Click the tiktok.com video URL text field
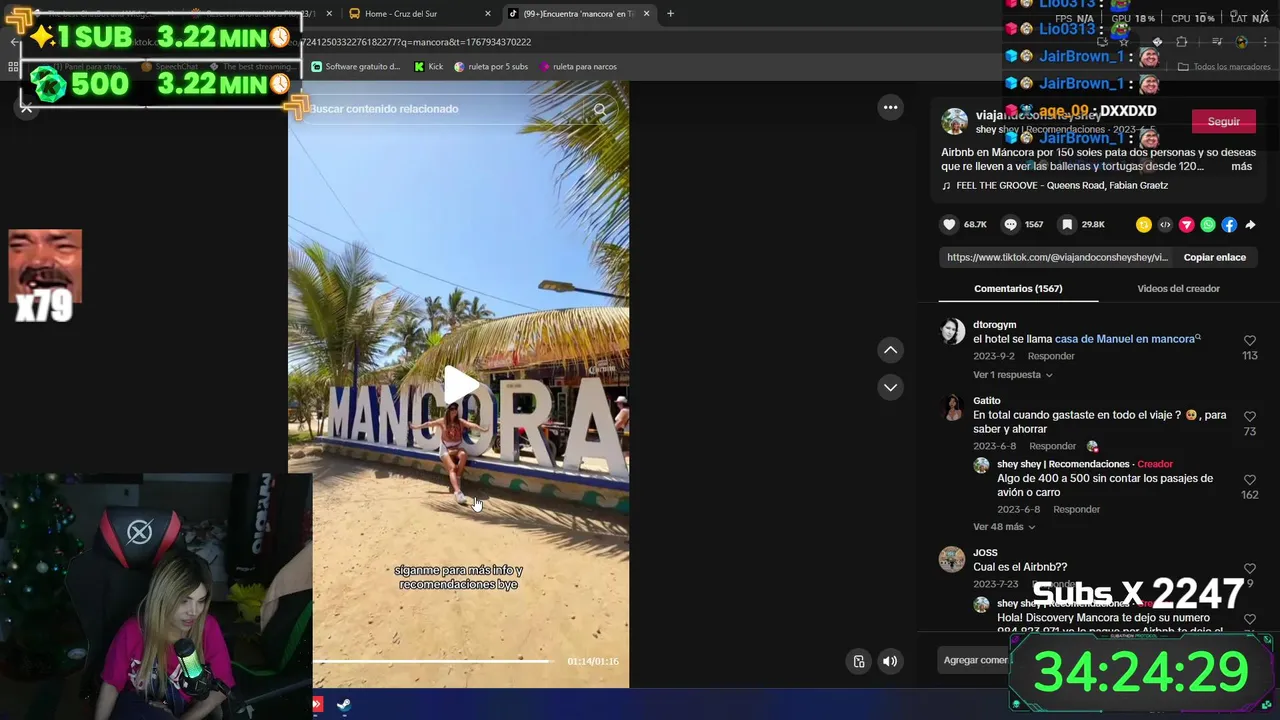Screen dimensions: 1280x720 click(1056, 257)
